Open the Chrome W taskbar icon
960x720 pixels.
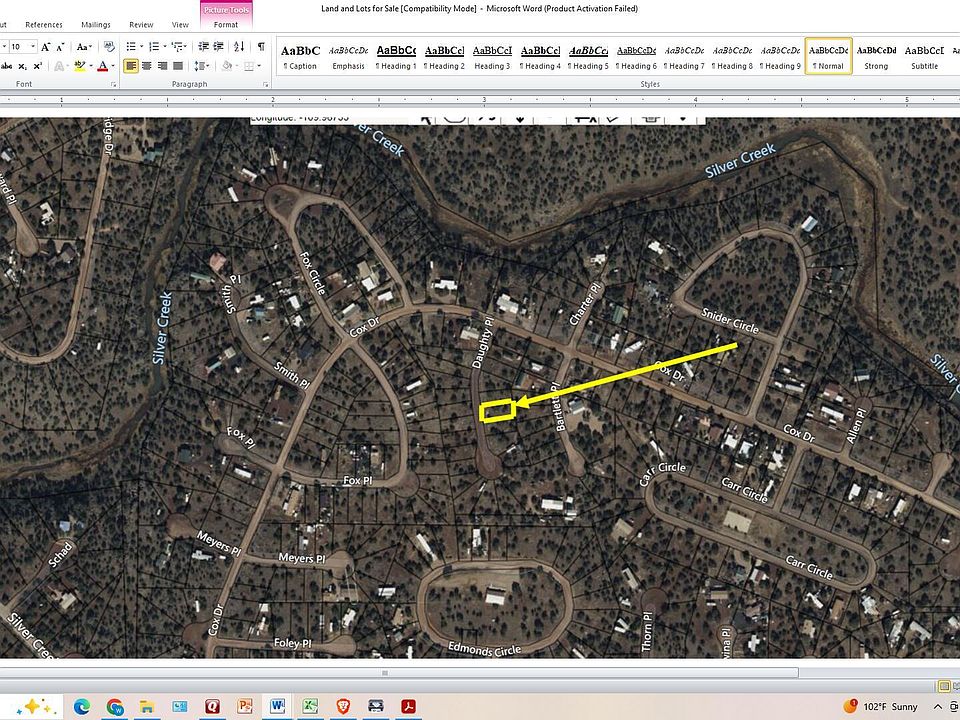point(114,707)
